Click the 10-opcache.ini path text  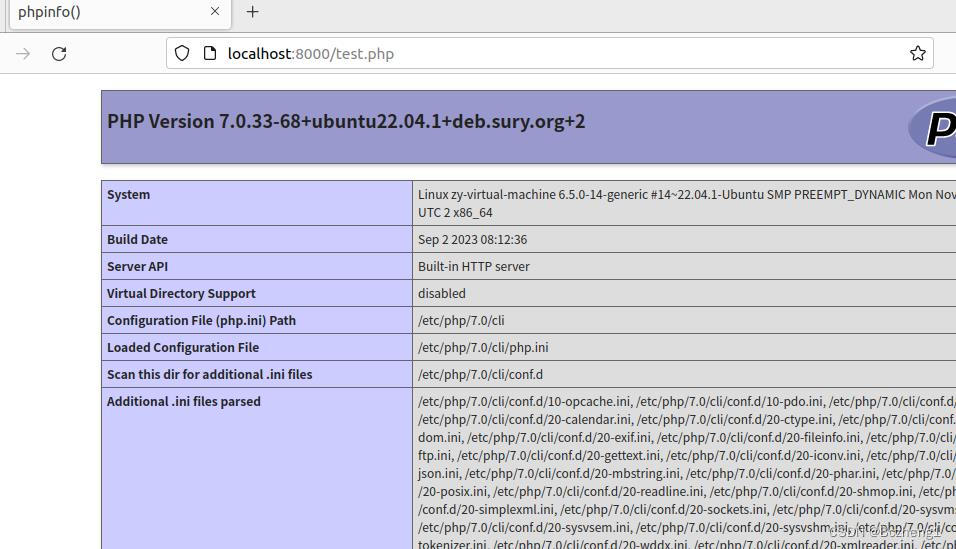[x=524, y=401]
